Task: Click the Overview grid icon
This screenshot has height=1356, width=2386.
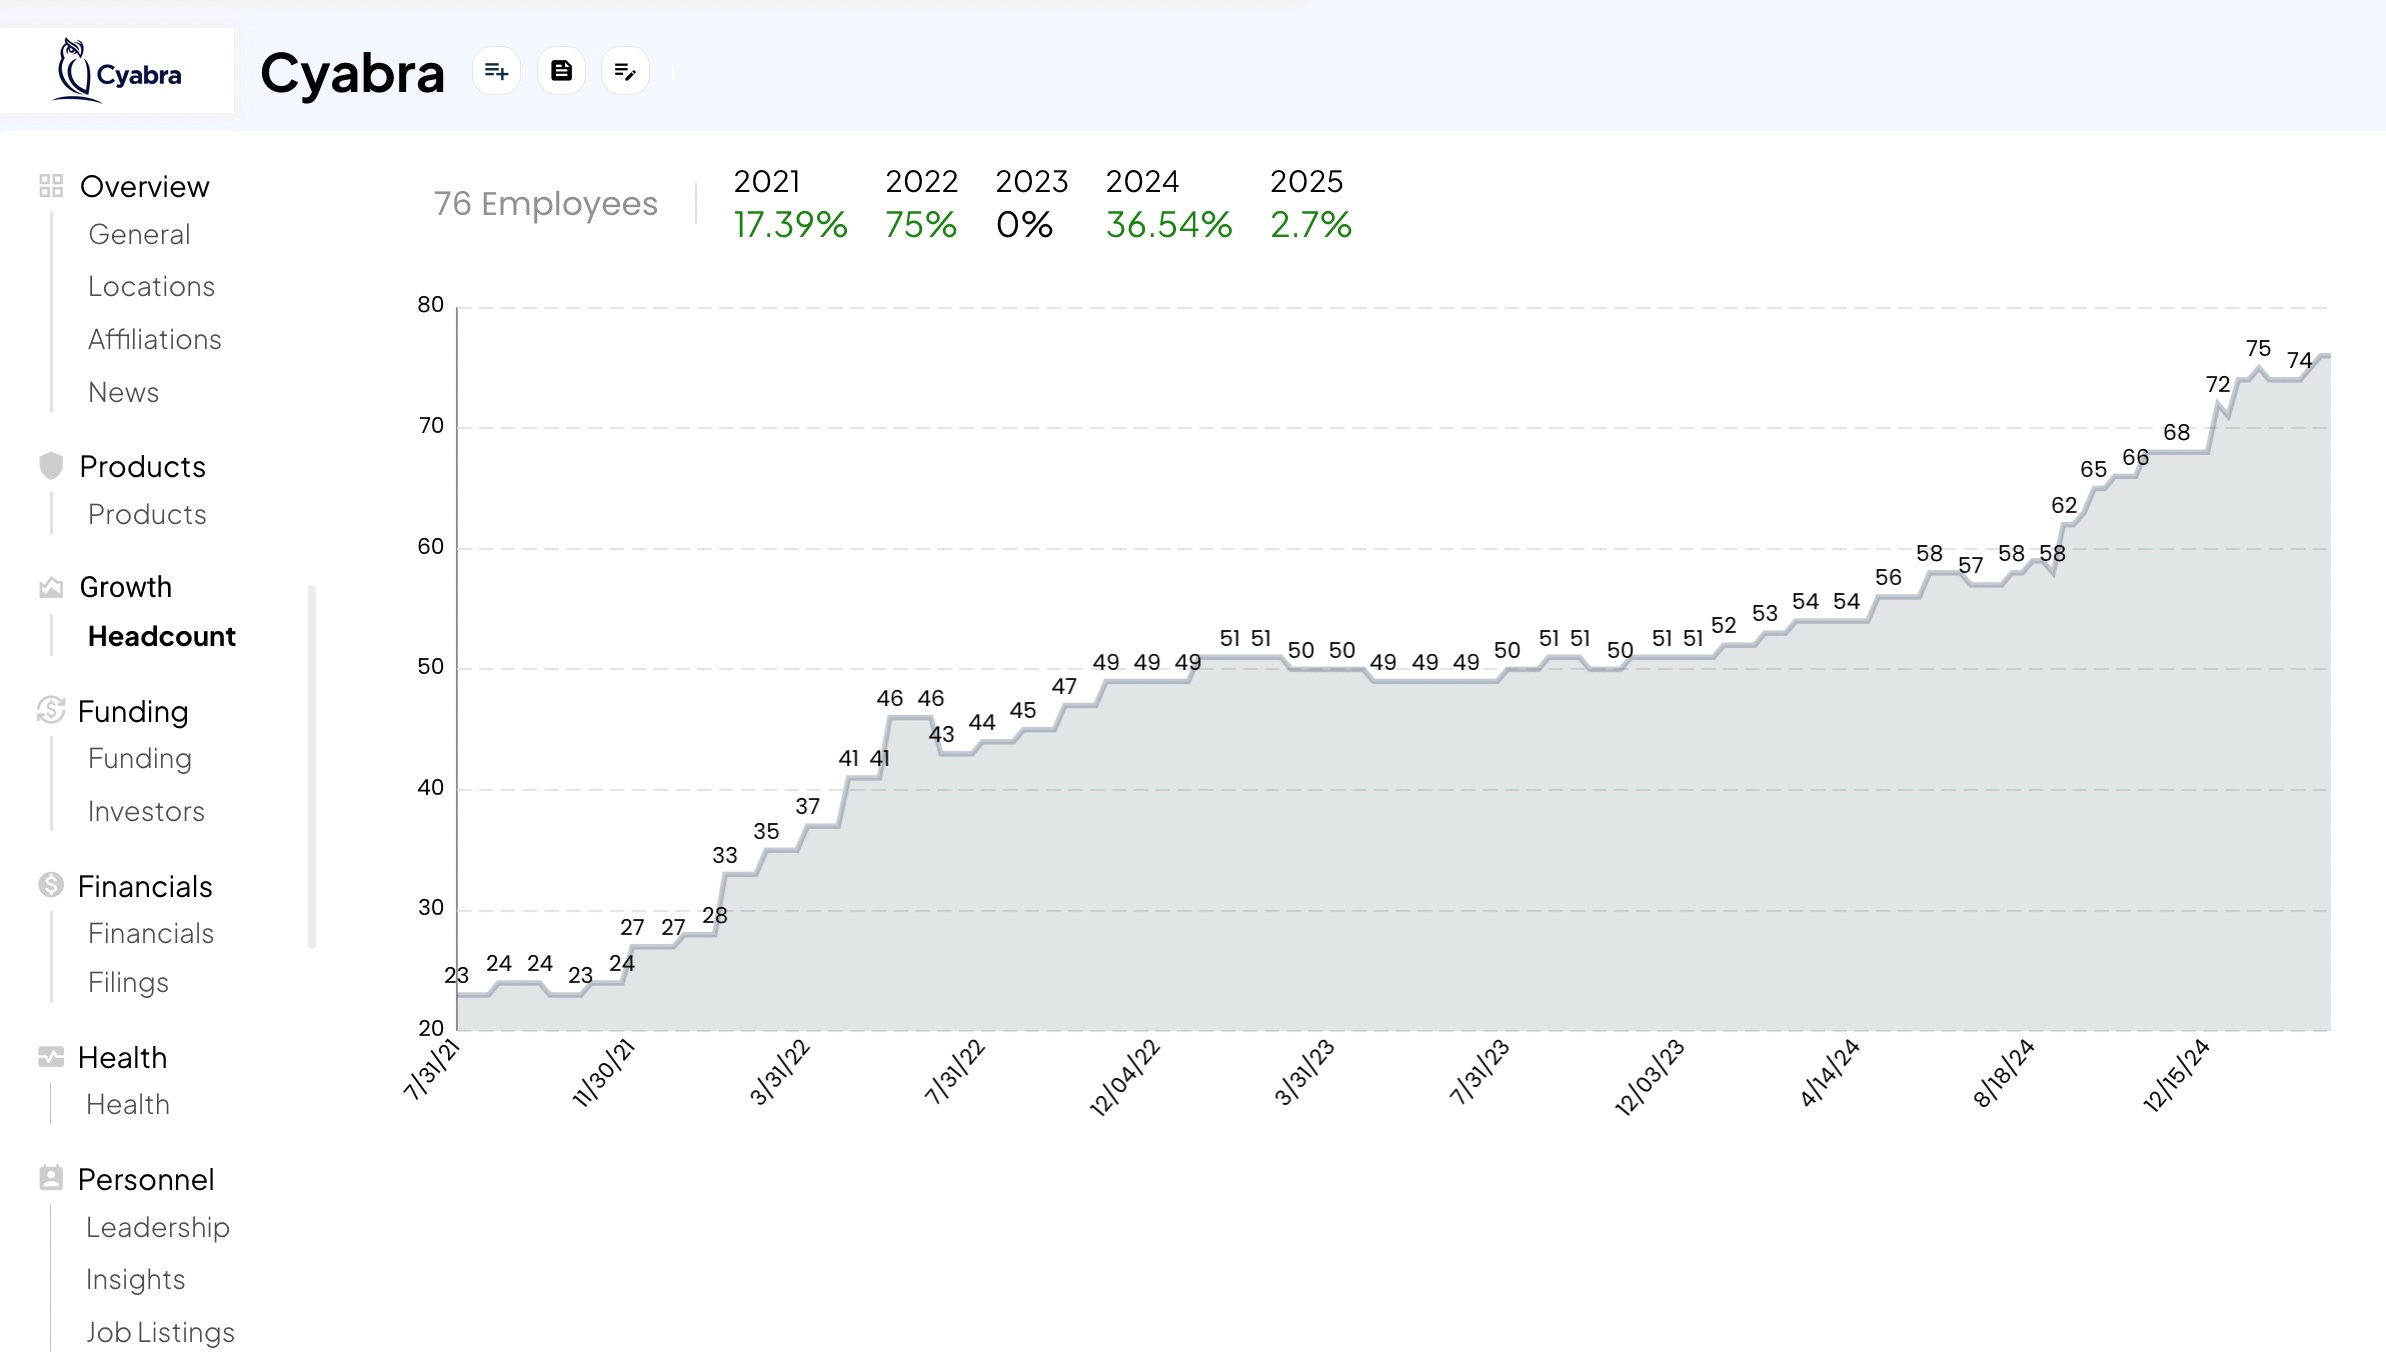Action: click(x=51, y=186)
